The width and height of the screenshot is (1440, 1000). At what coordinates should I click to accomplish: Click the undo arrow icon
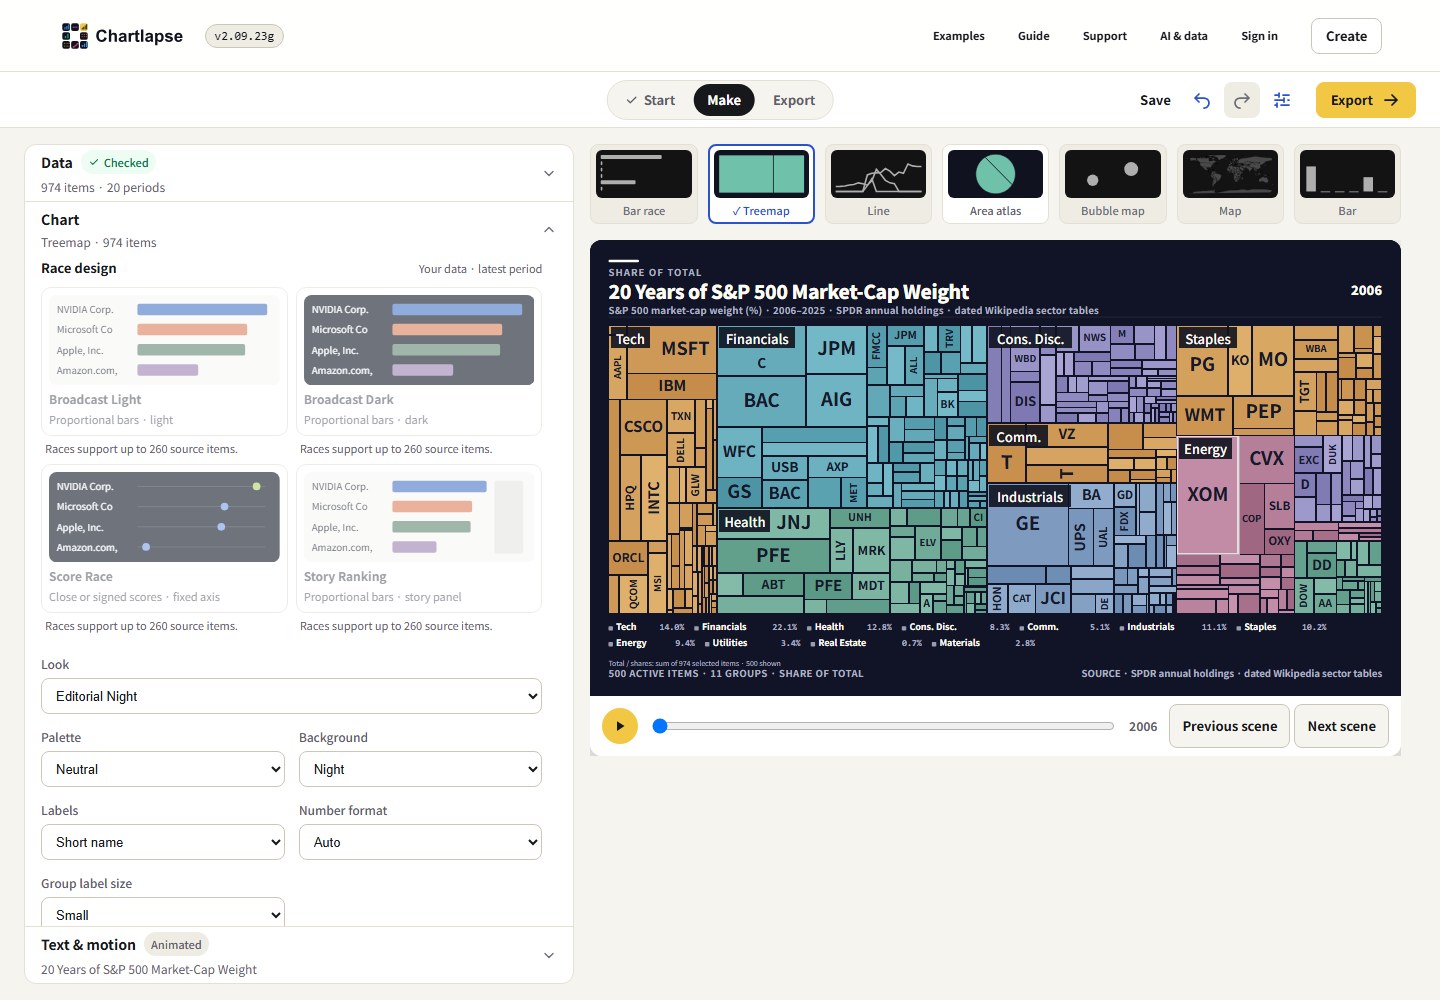[x=1202, y=100]
